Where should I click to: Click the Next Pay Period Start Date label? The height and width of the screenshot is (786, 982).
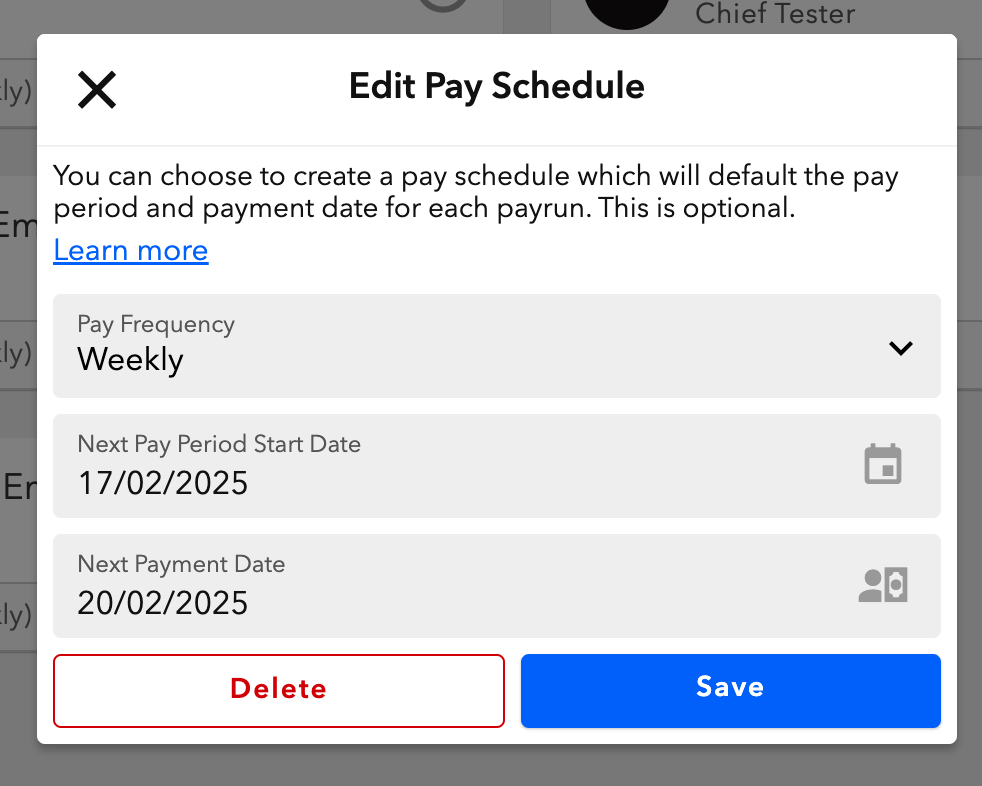pos(219,443)
